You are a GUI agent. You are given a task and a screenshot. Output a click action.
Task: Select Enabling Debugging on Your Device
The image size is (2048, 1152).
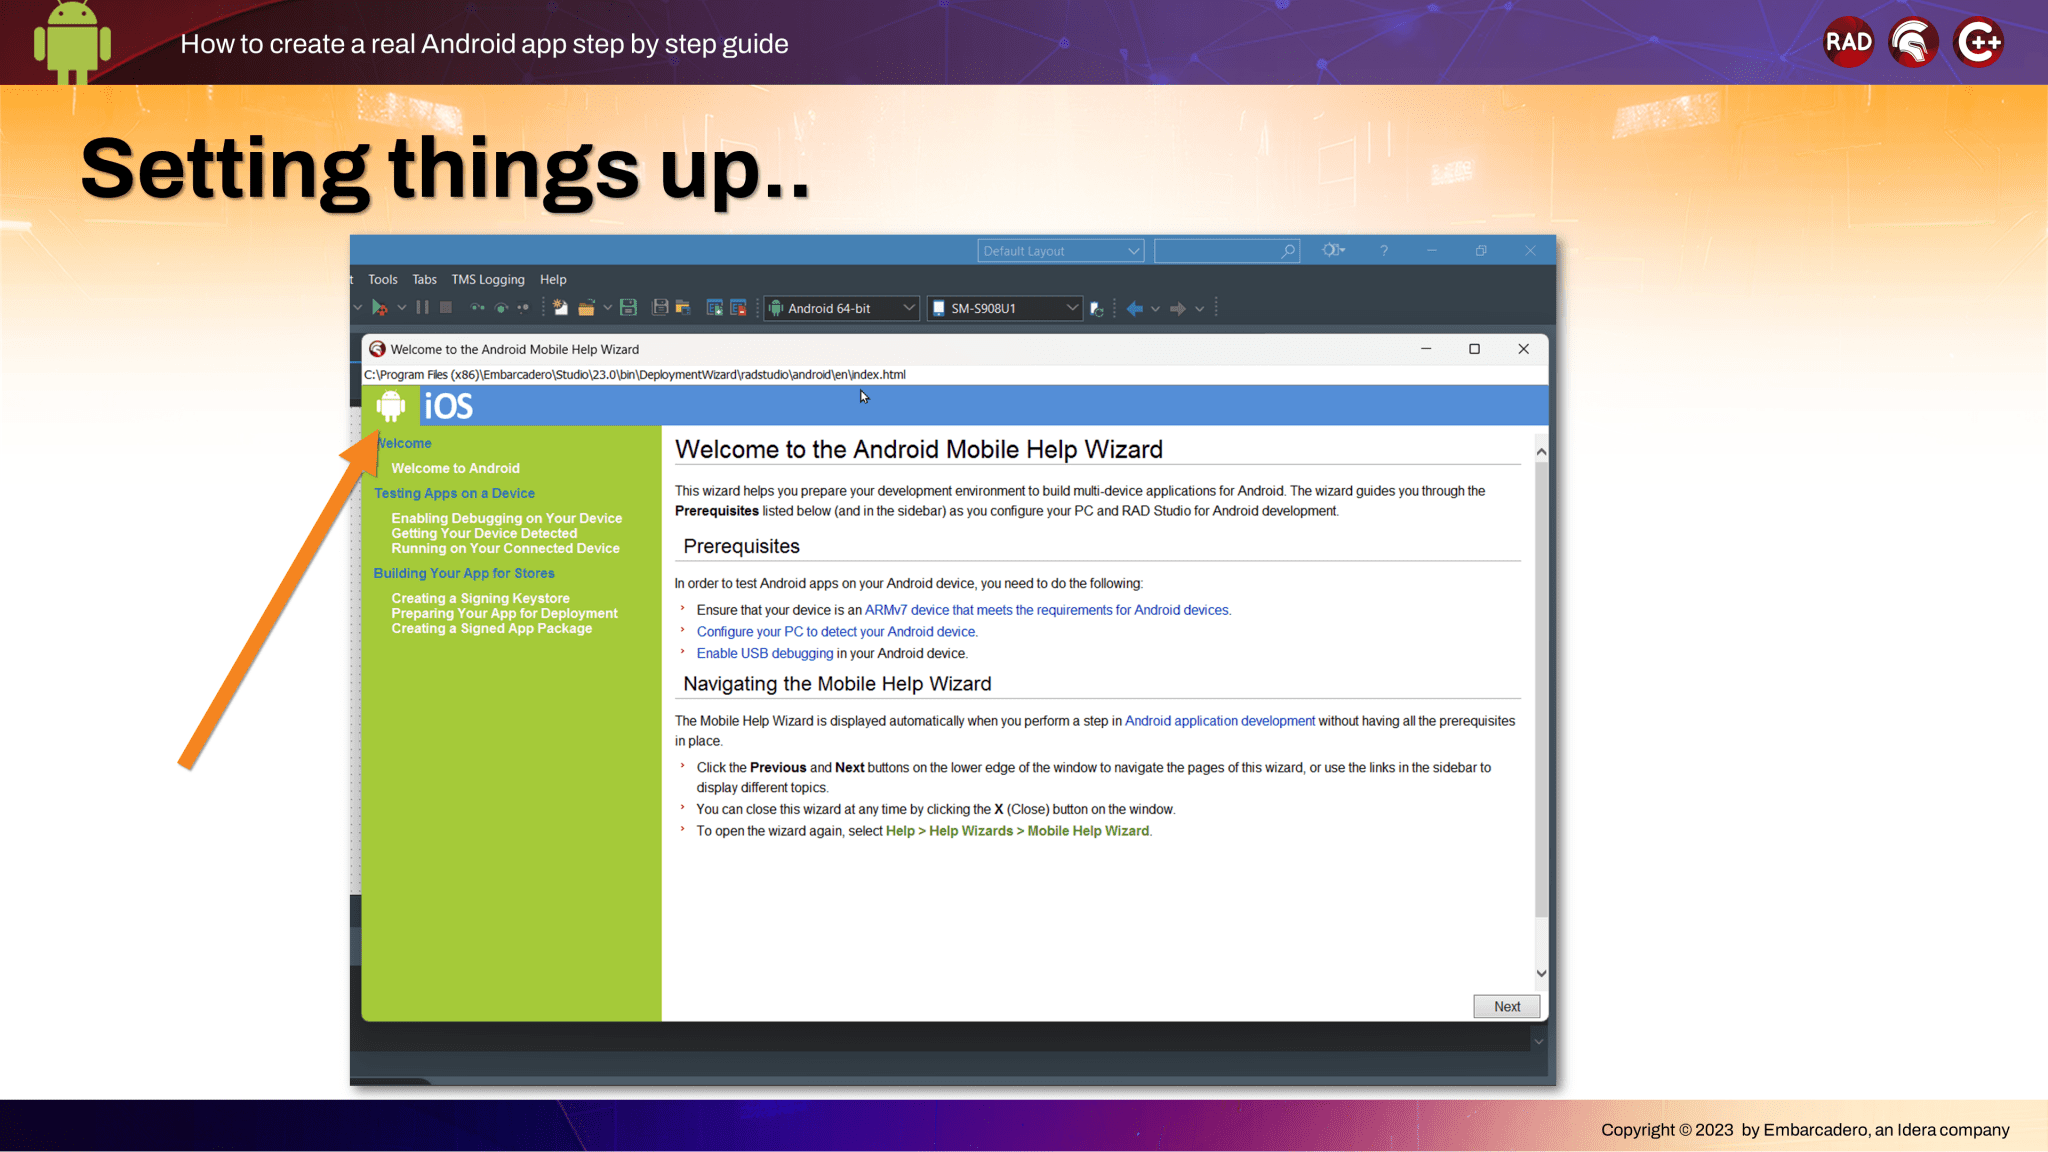[506, 518]
